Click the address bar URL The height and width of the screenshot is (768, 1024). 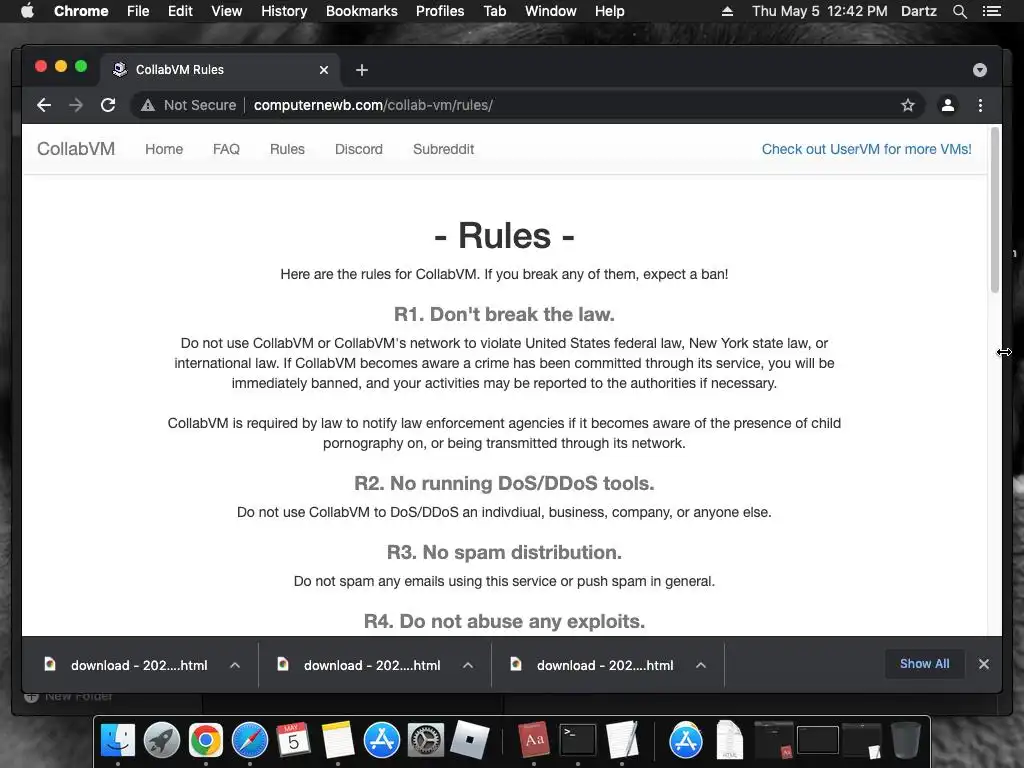pyautogui.click(x=373, y=105)
